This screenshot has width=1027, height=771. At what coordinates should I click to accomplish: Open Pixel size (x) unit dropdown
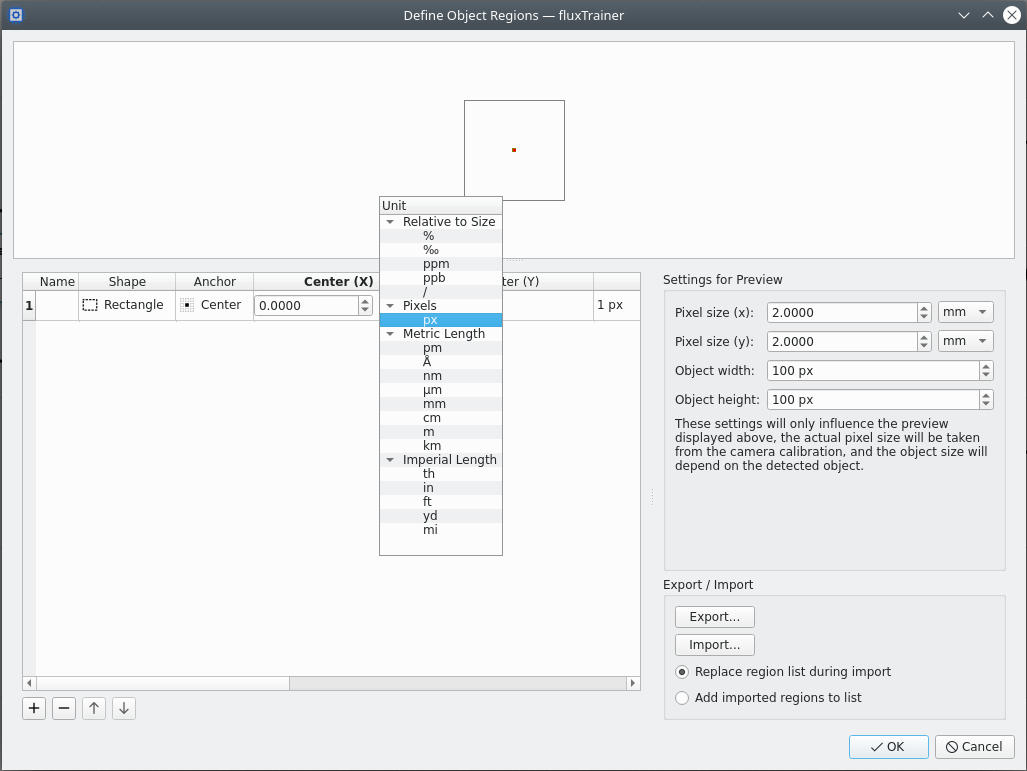click(x=965, y=312)
